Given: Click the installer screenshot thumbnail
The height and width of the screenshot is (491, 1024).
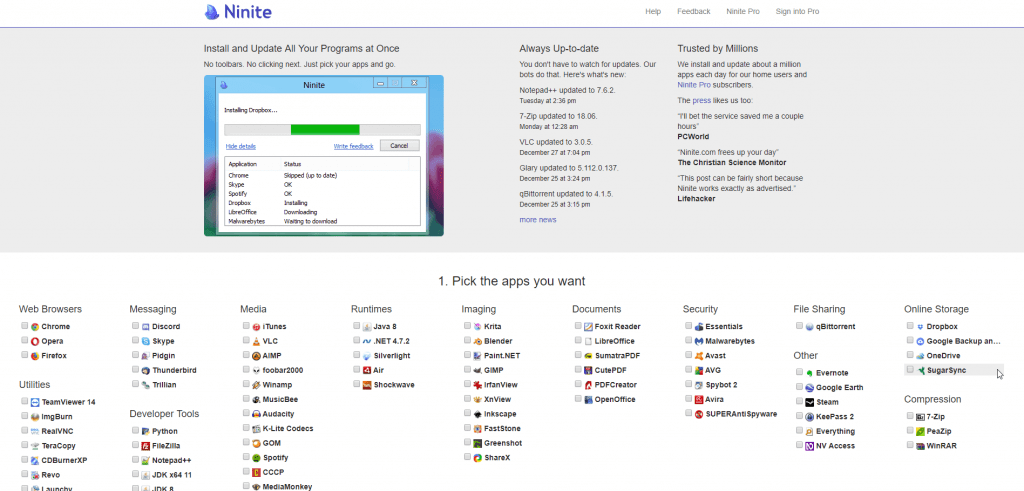Looking at the screenshot, I should tap(324, 155).
